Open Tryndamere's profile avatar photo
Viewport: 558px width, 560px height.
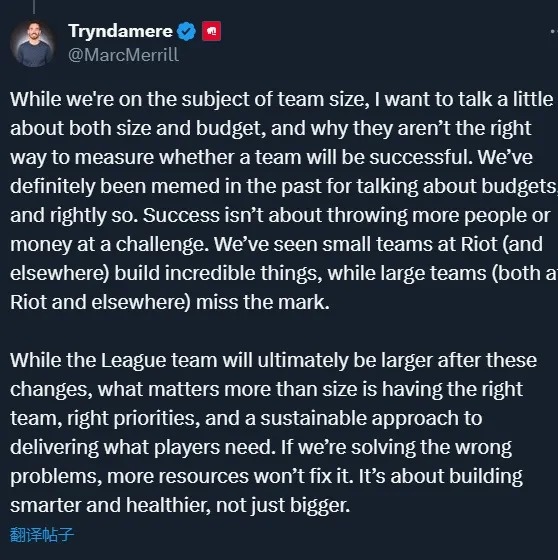[33, 44]
